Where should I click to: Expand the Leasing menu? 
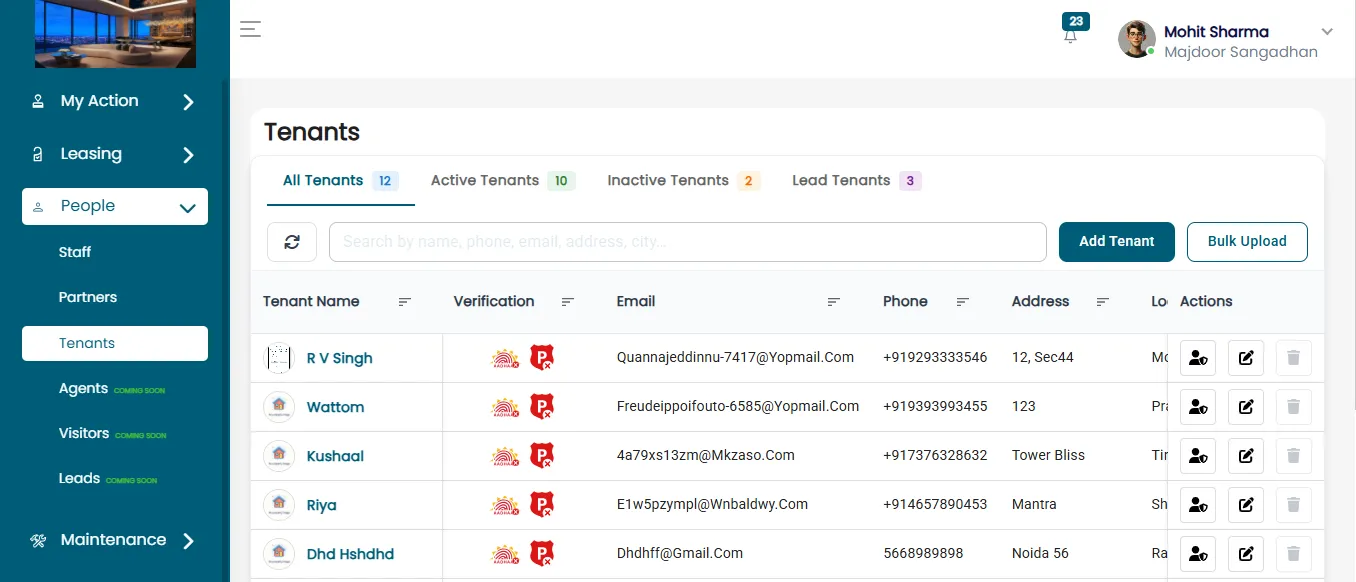point(115,154)
